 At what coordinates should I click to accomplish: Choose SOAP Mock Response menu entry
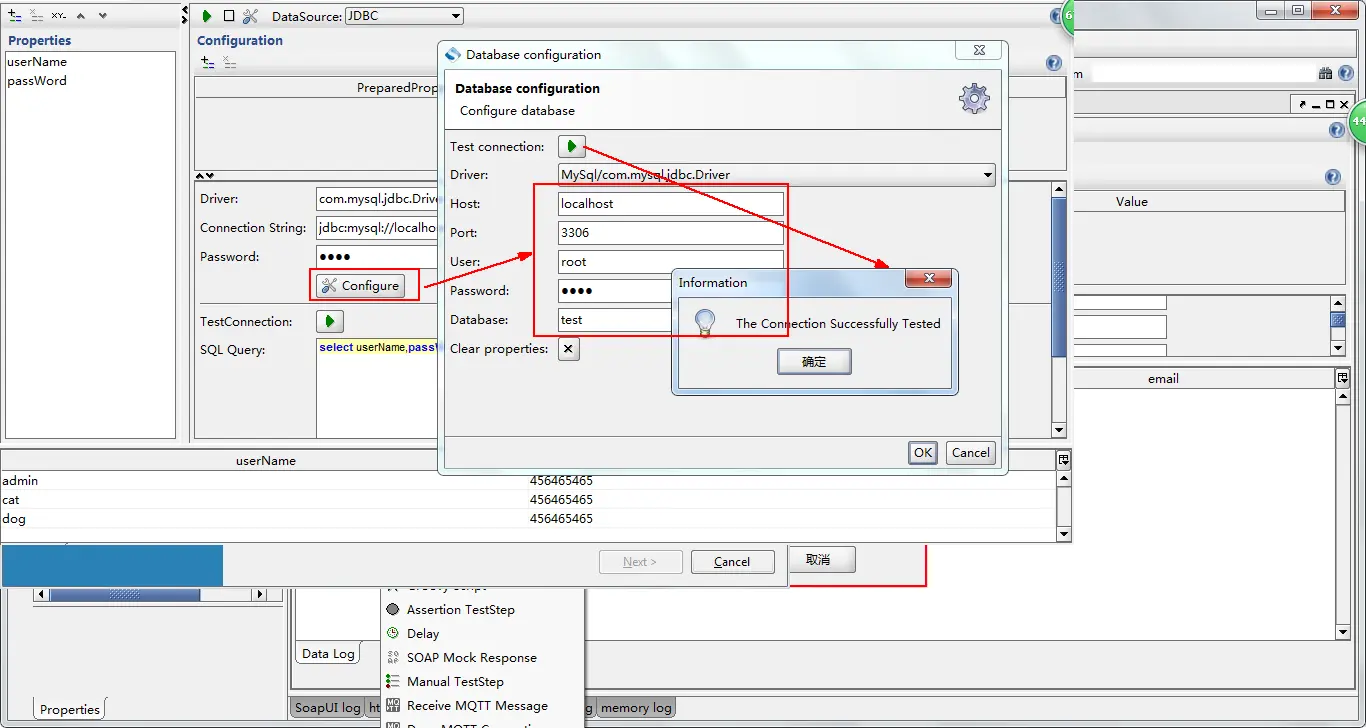[472, 657]
